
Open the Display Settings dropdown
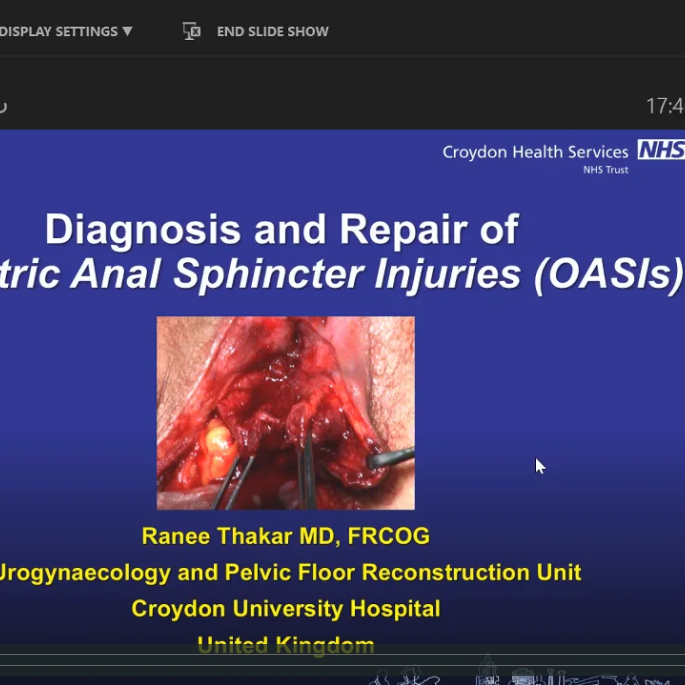[58, 31]
